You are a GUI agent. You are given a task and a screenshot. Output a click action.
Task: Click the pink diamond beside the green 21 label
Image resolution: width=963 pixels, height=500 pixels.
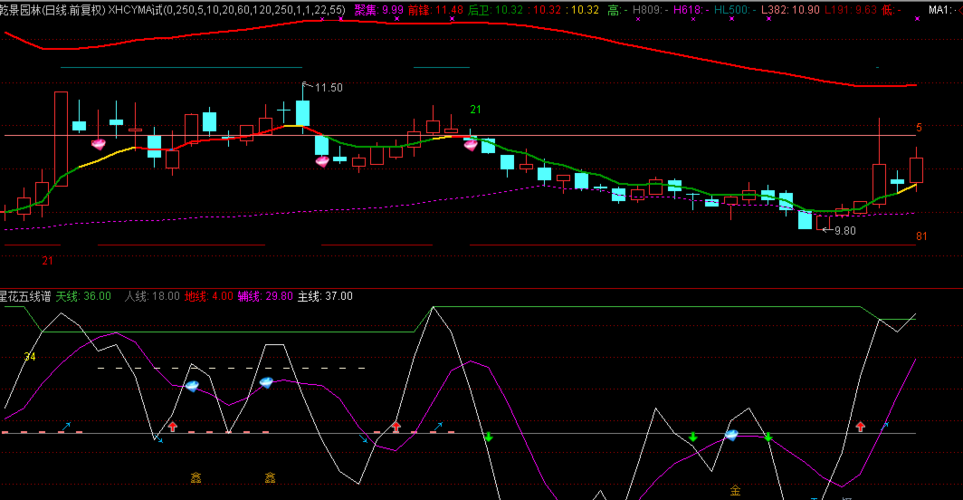[x=470, y=145]
